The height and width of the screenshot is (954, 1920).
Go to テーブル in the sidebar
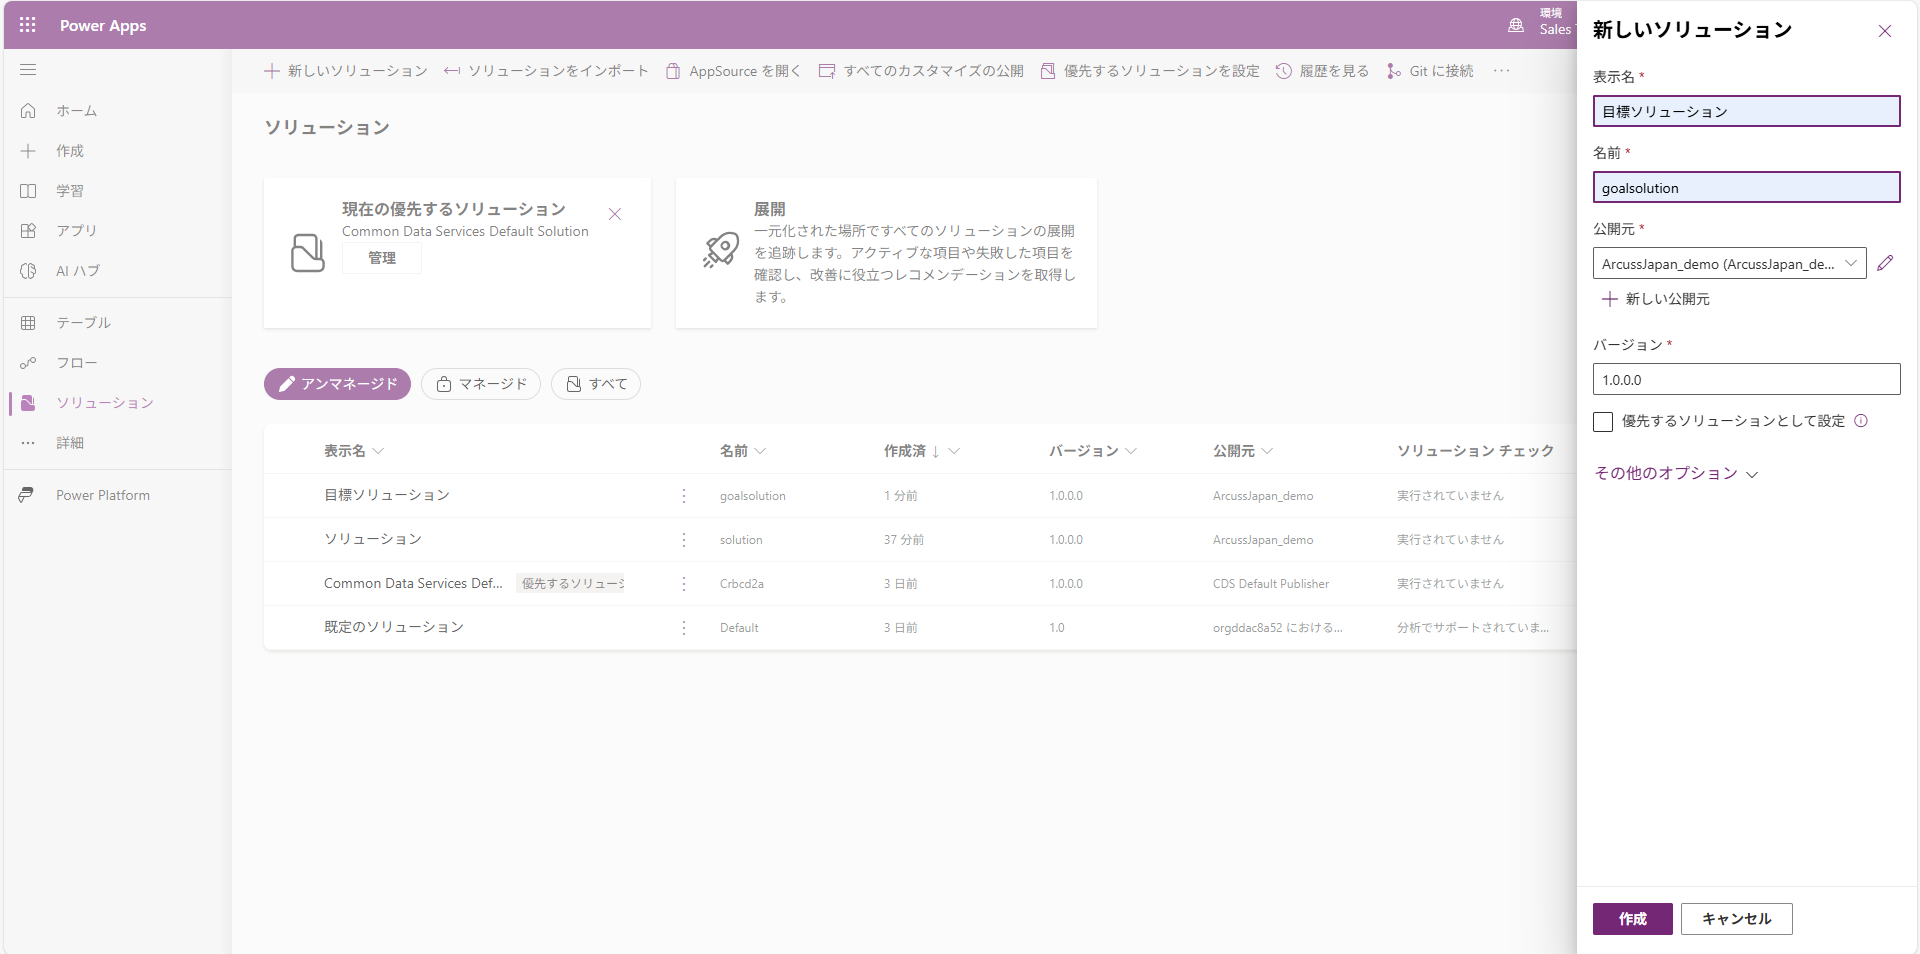[x=83, y=323]
